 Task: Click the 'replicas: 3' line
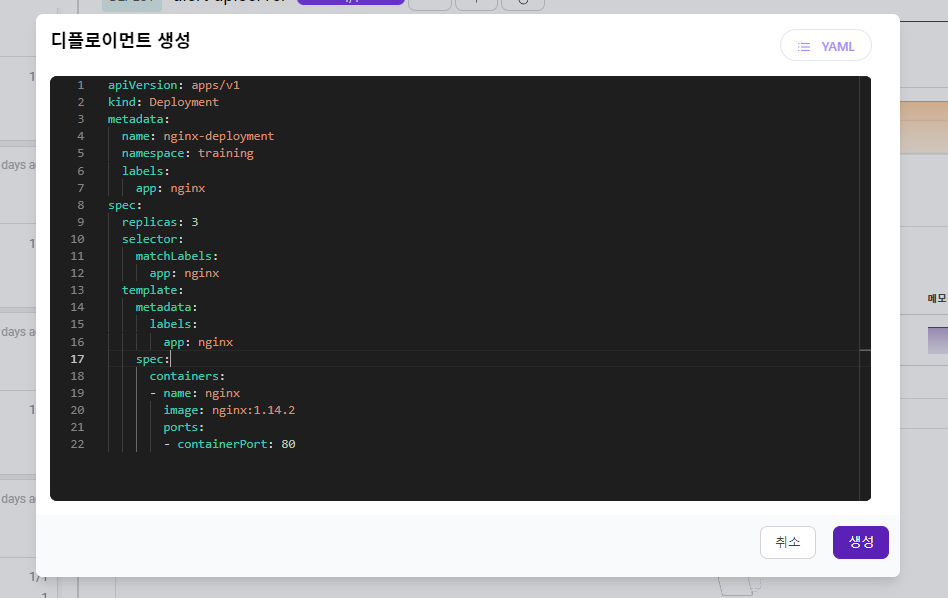[x=160, y=222]
